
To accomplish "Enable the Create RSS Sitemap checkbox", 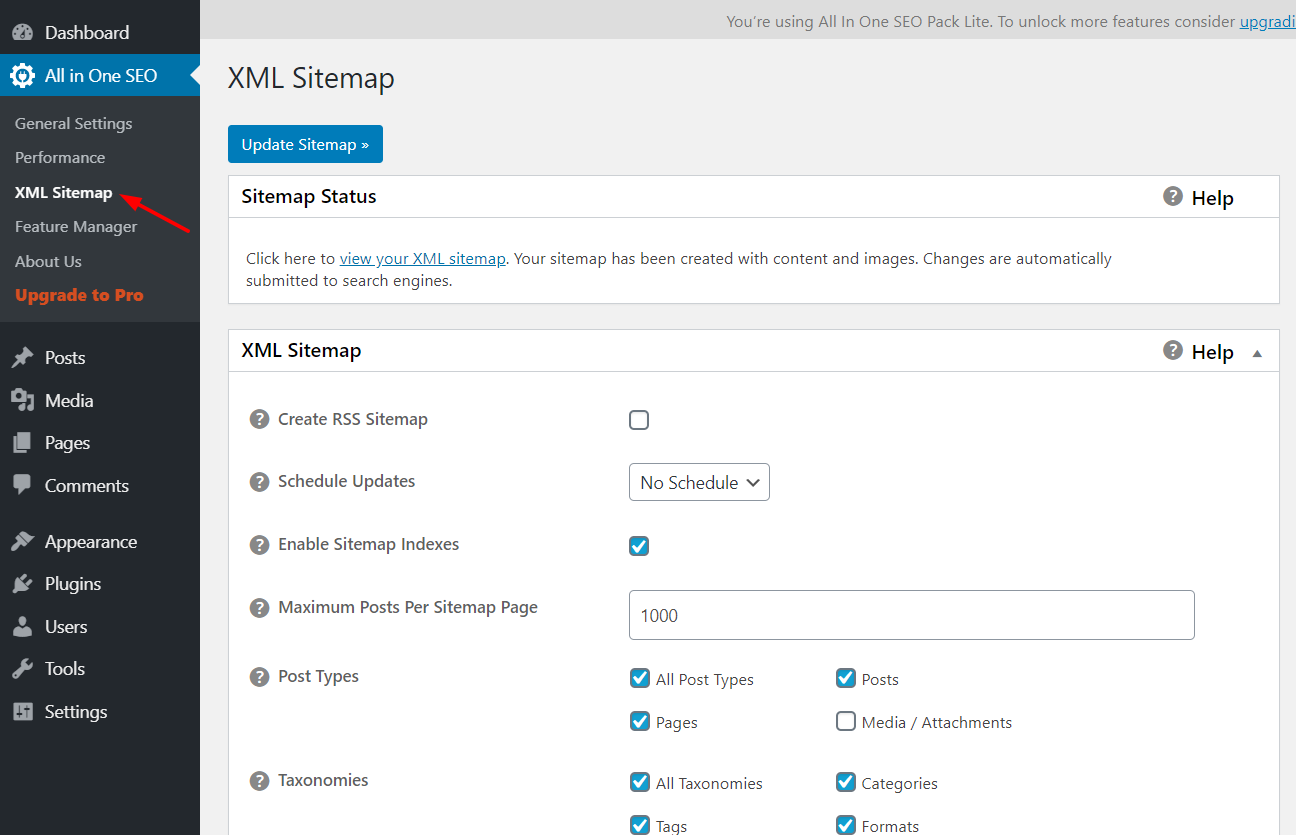I will pos(639,420).
